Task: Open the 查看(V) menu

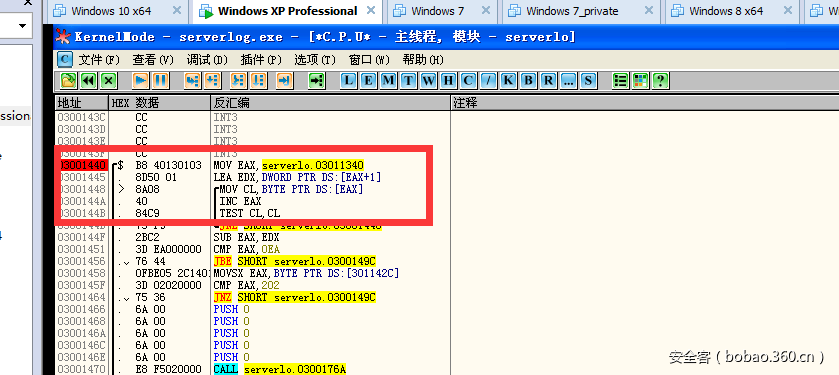Action: pyautogui.click(x=154, y=59)
